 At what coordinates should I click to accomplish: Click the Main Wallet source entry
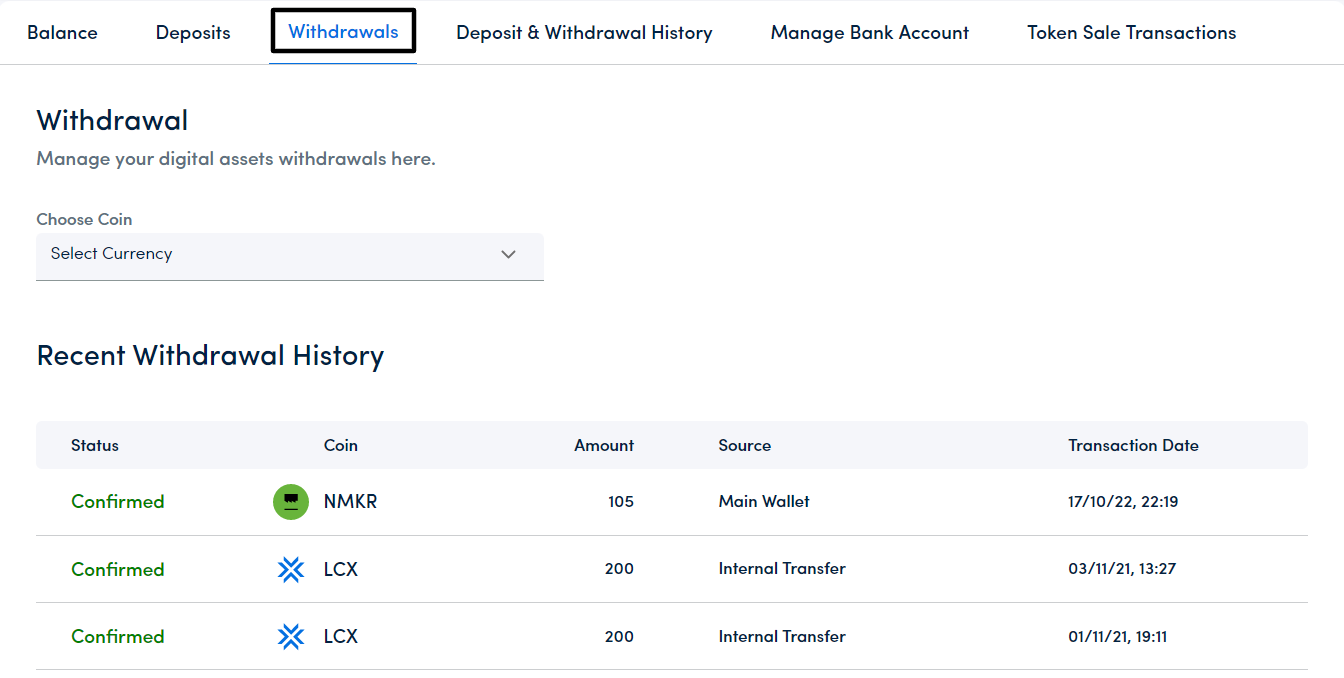pos(764,502)
